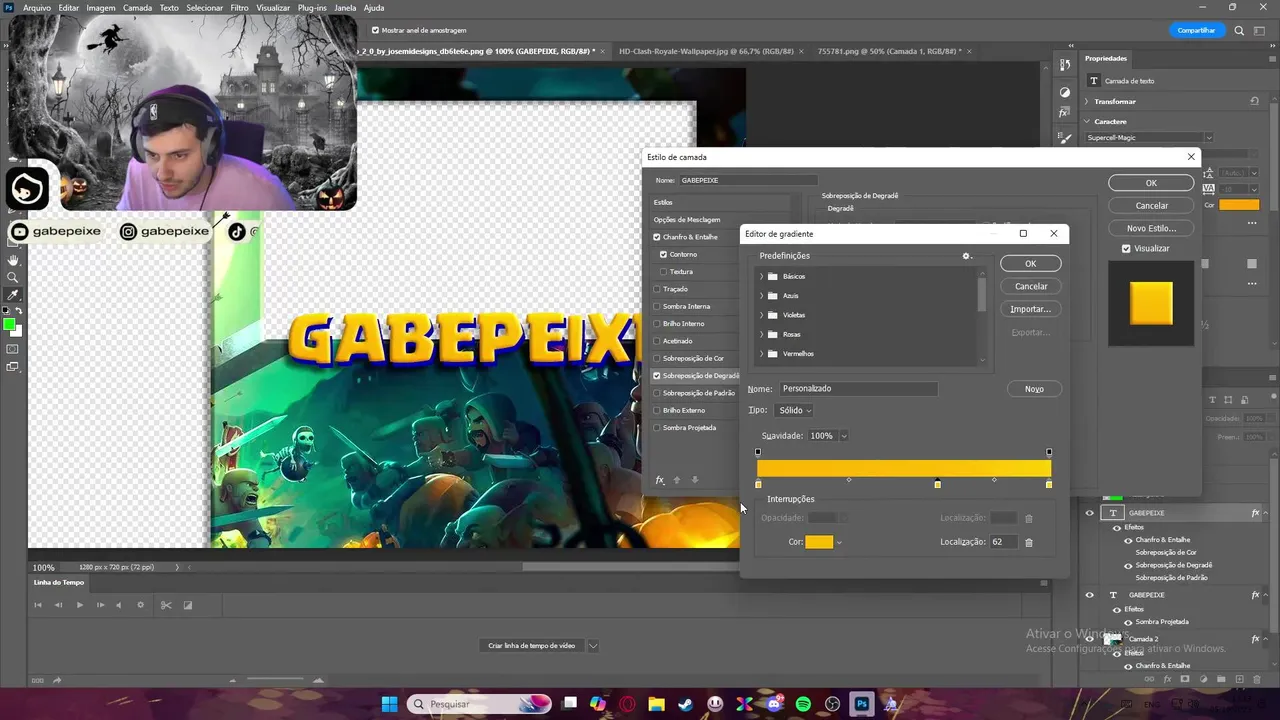The image size is (1280, 720).
Task: Enable Textura checkbox
Action: pos(663,271)
